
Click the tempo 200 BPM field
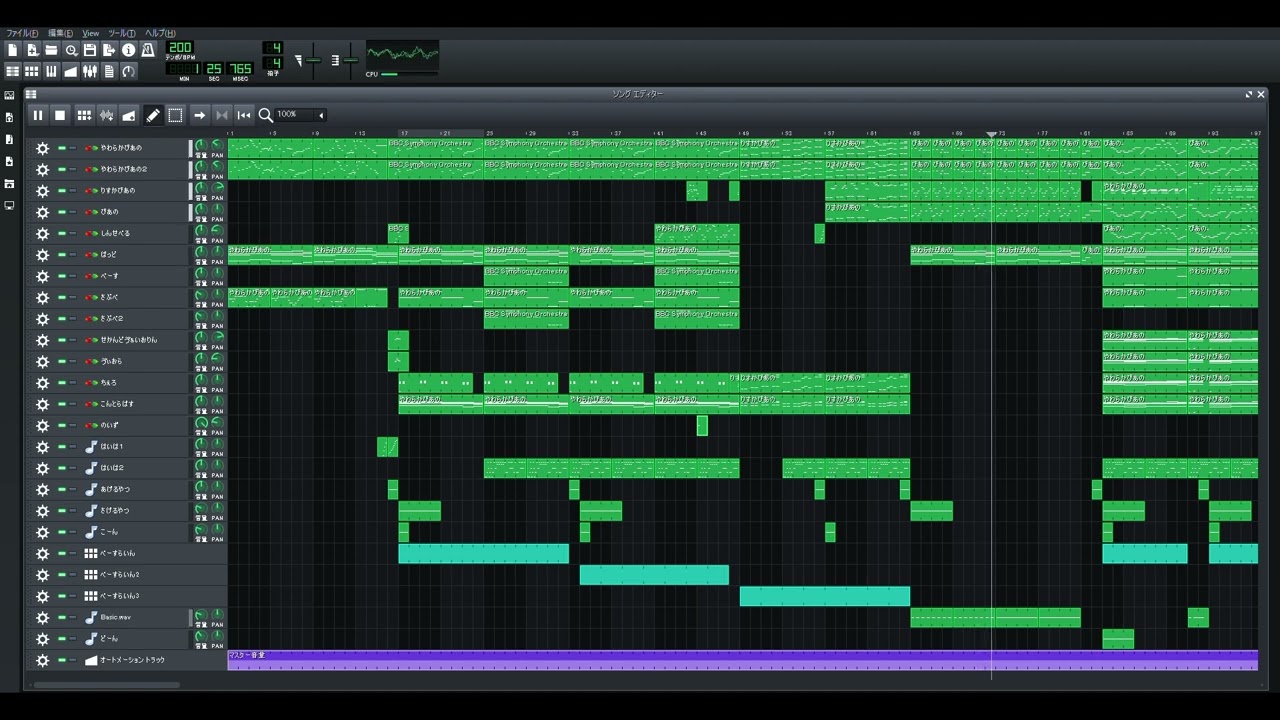point(180,48)
